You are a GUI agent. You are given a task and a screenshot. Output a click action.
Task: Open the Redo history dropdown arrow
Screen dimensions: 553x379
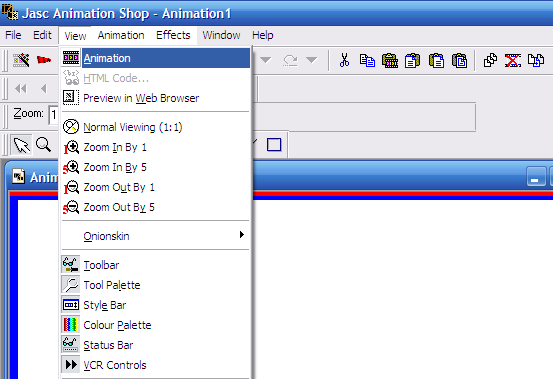pyautogui.click(x=311, y=60)
